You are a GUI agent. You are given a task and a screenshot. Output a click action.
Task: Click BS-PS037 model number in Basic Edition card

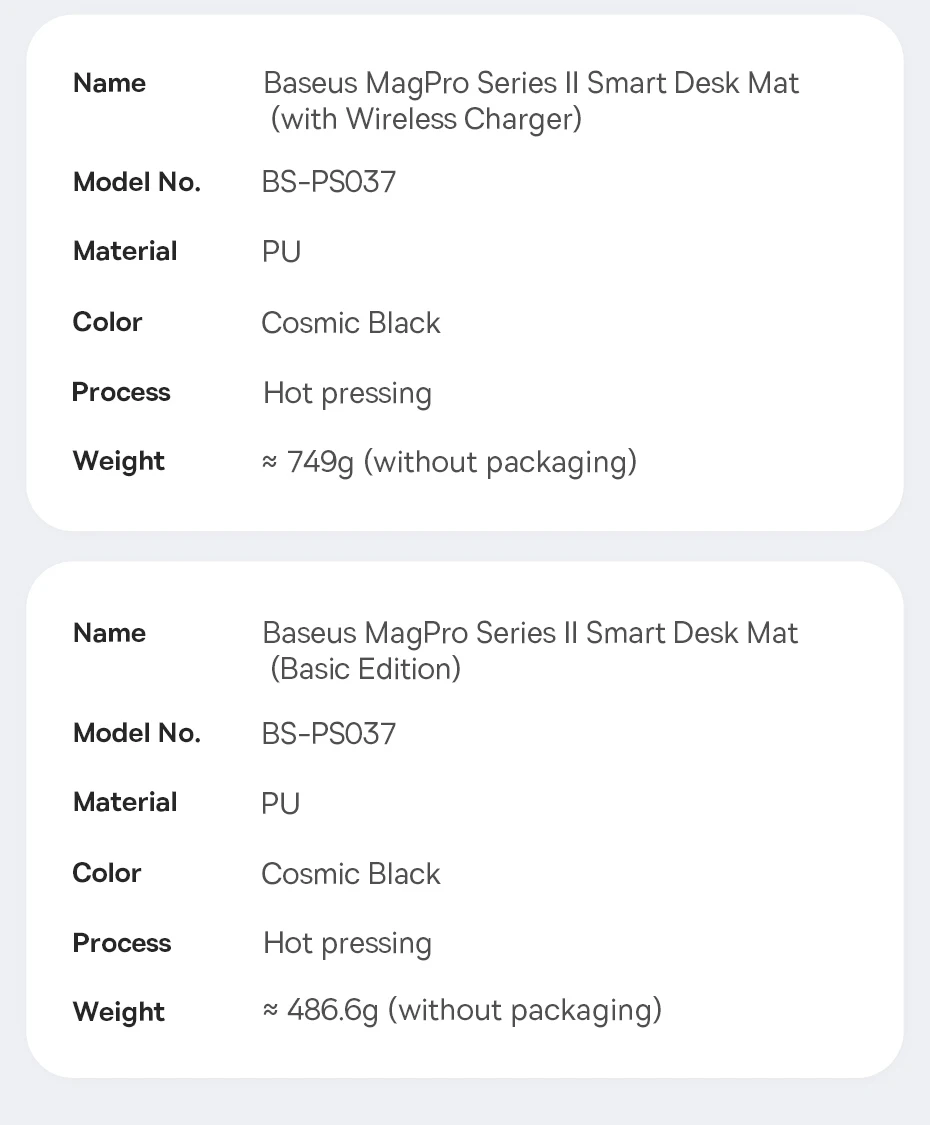[329, 733]
